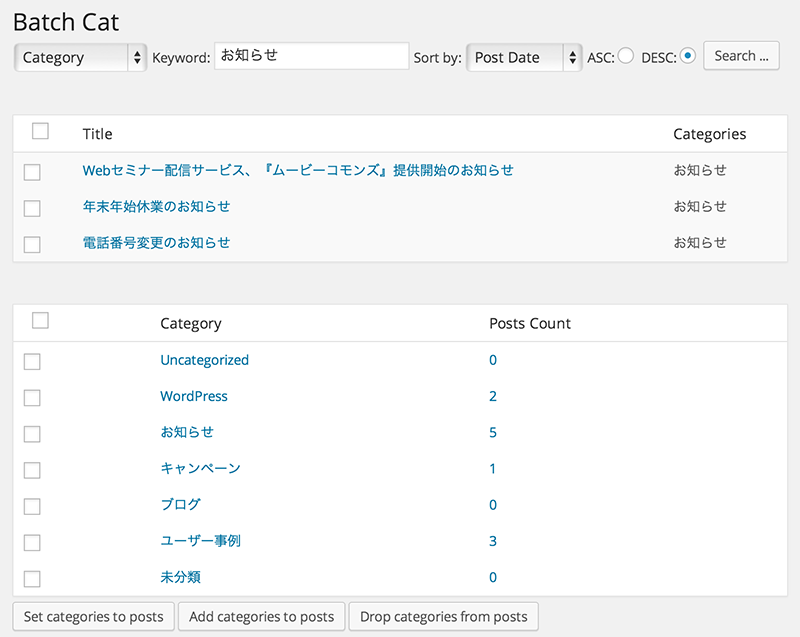The height and width of the screenshot is (637, 800).
Task: Select the ASC radio button
Action: 626,56
